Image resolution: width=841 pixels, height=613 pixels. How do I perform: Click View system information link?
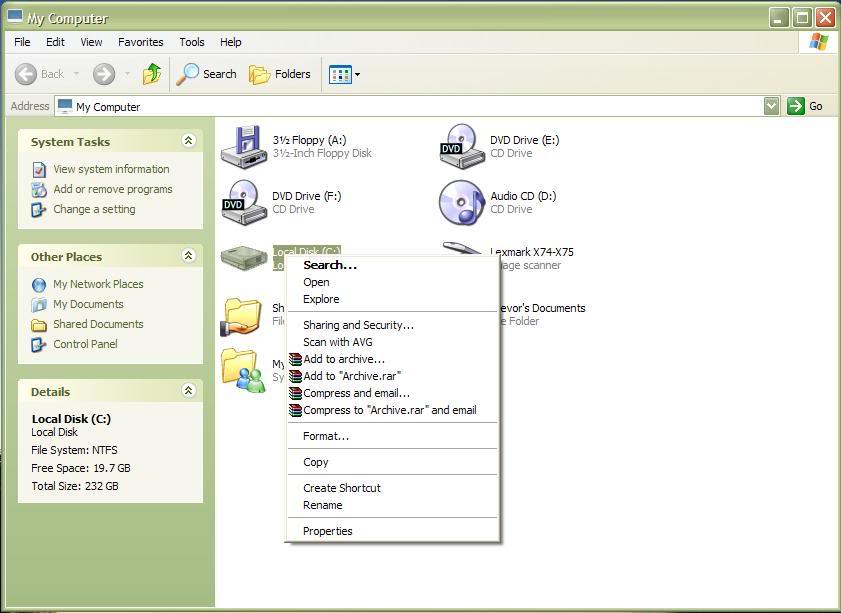[x=110, y=169]
